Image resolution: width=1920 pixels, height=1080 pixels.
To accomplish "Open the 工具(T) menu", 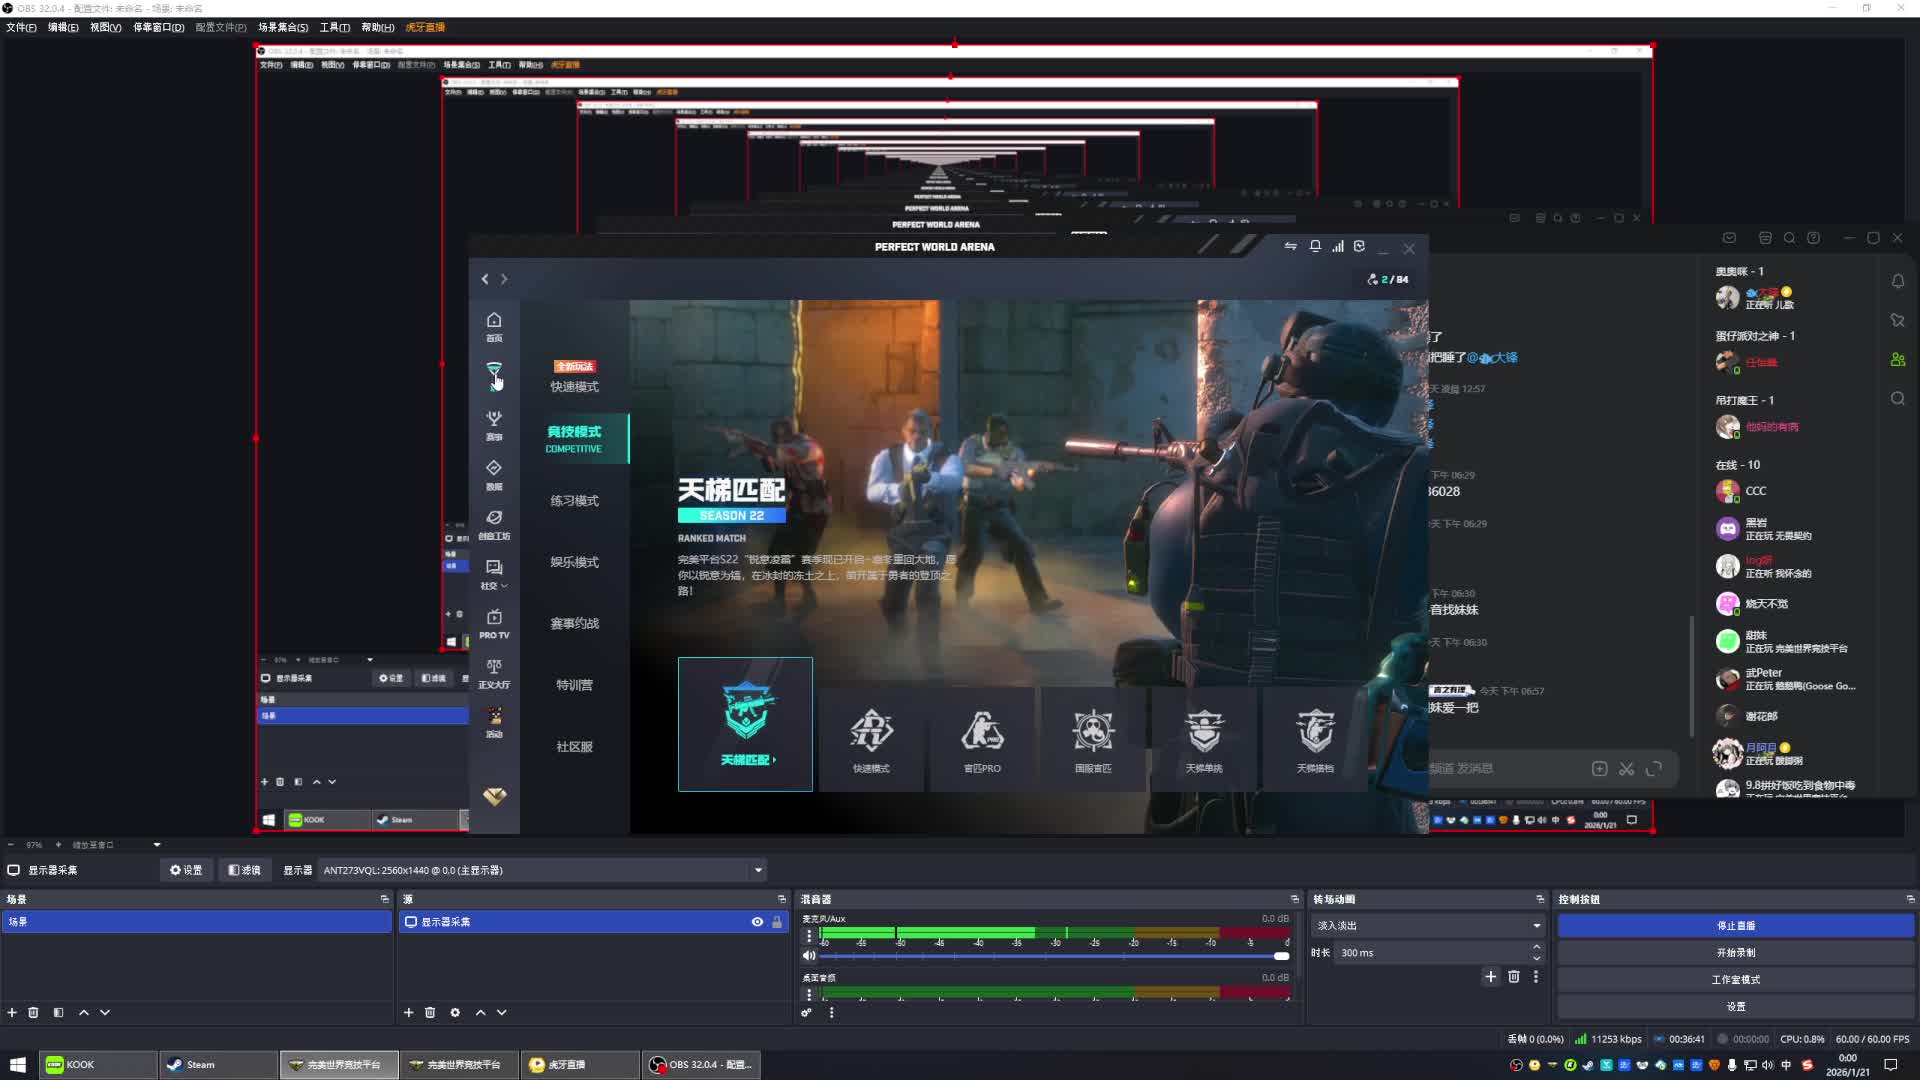I will click(x=334, y=27).
